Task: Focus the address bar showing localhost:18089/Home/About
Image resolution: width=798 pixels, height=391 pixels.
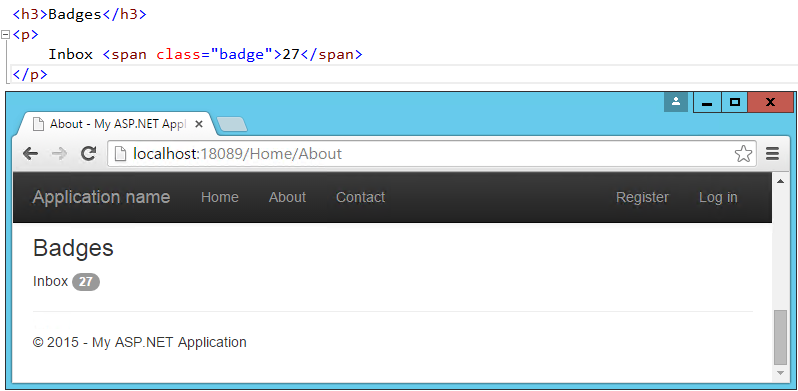Action: point(432,154)
